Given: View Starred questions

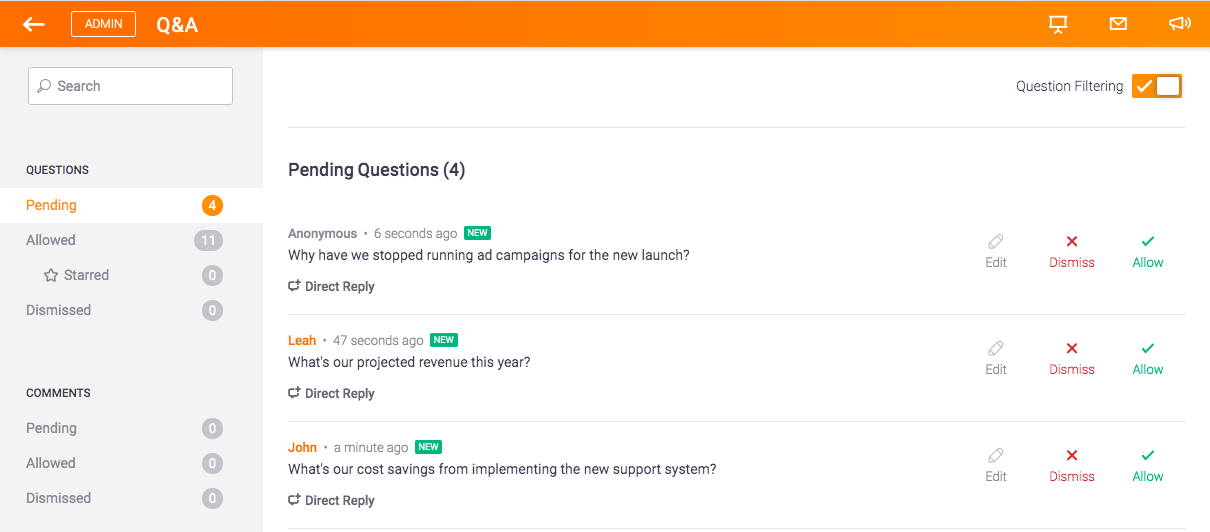Looking at the screenshot, I should (x=86, y=275).
